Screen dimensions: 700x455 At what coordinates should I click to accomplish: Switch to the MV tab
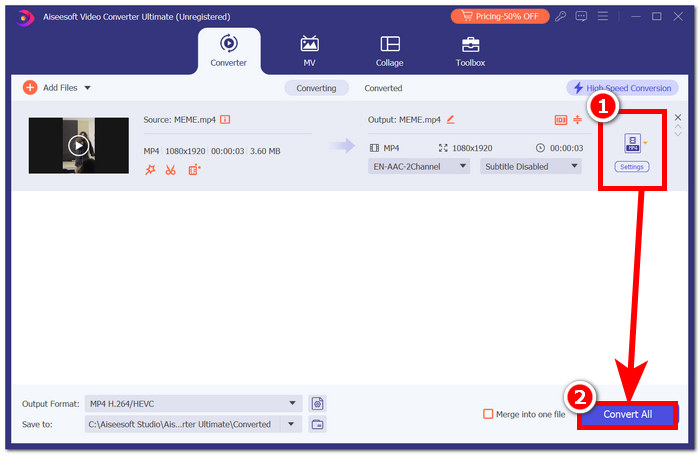(310, 50)
